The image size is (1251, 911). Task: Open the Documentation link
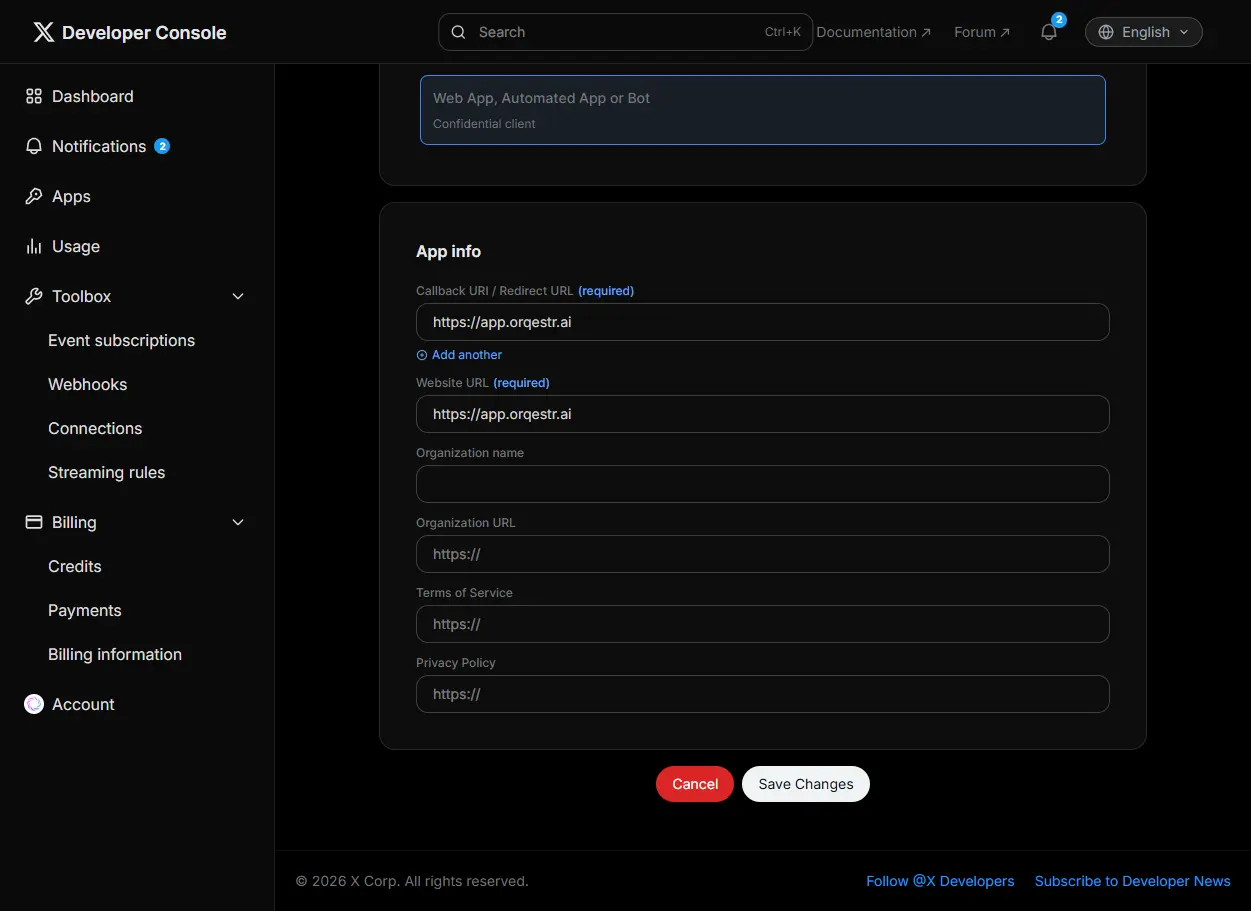click(873, 32)
